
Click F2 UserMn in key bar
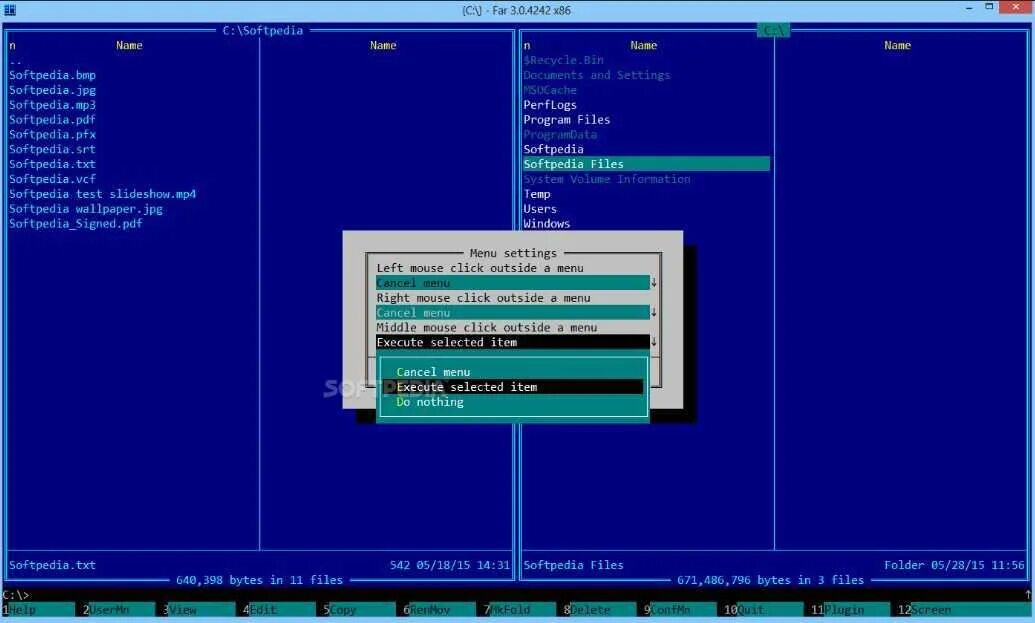point(119,610)
